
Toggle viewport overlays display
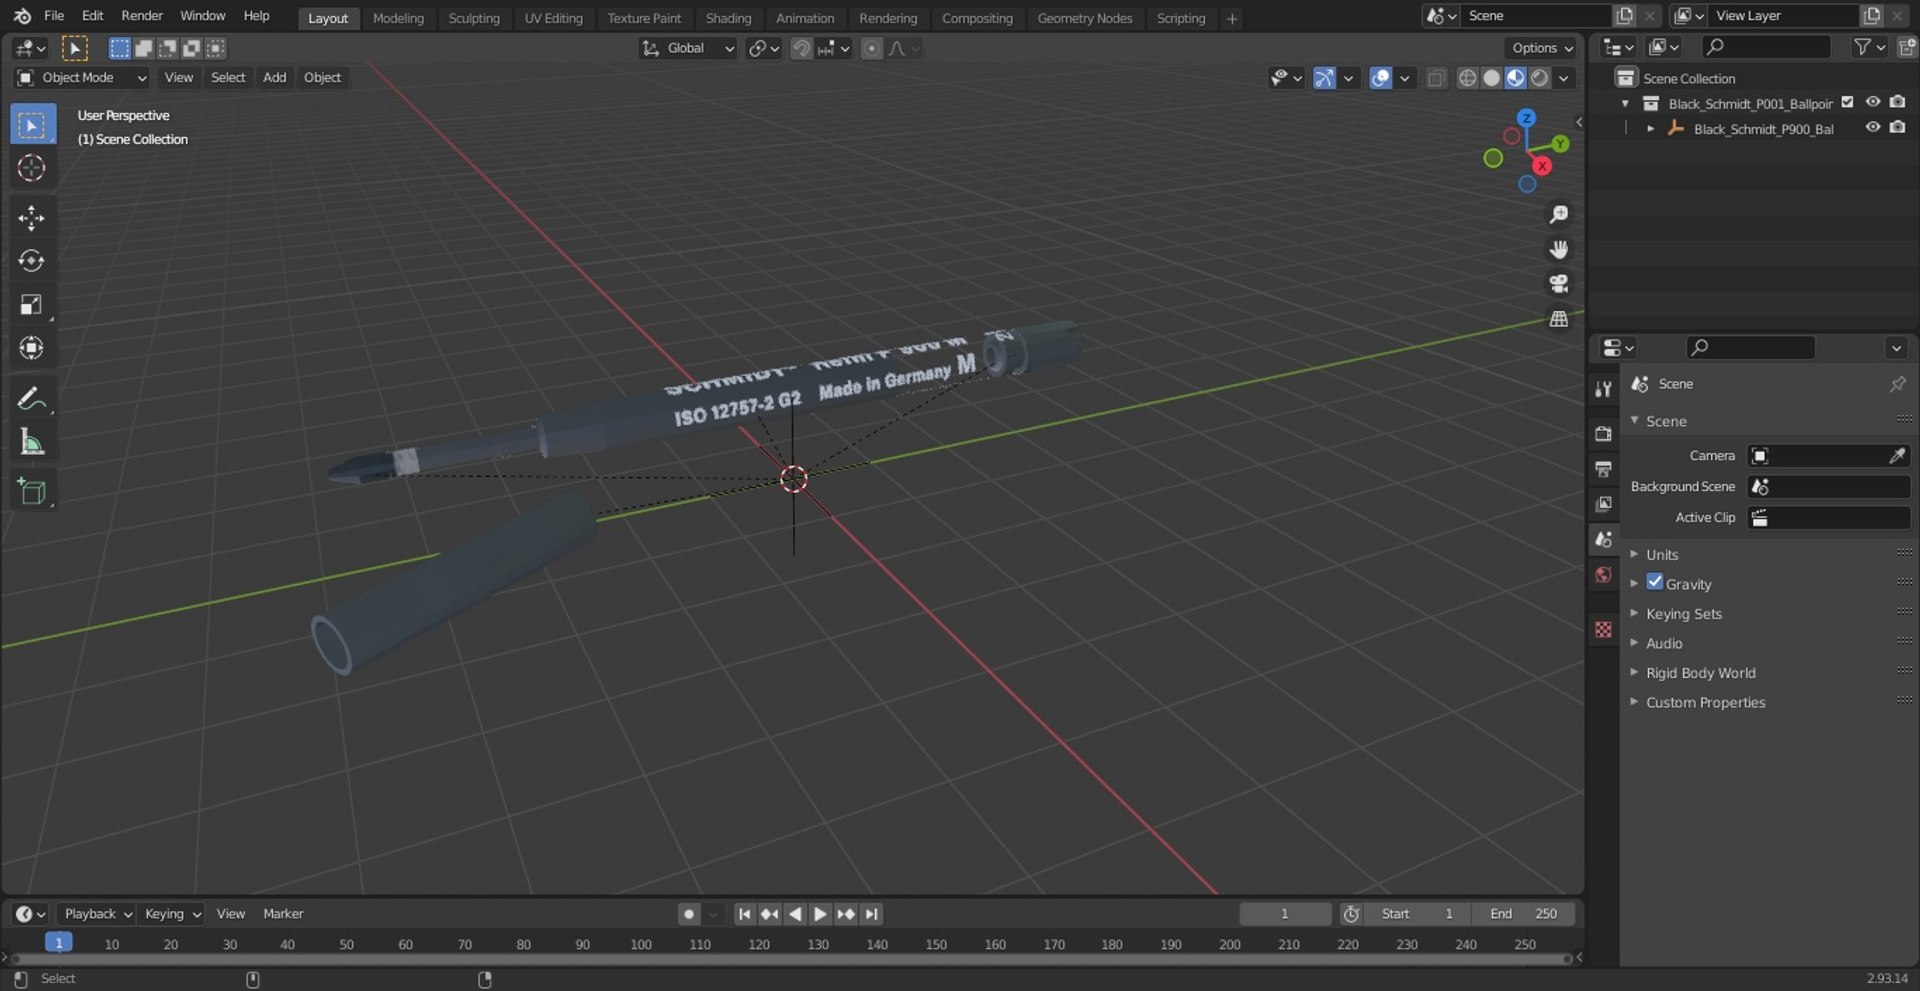point(1380,78)
